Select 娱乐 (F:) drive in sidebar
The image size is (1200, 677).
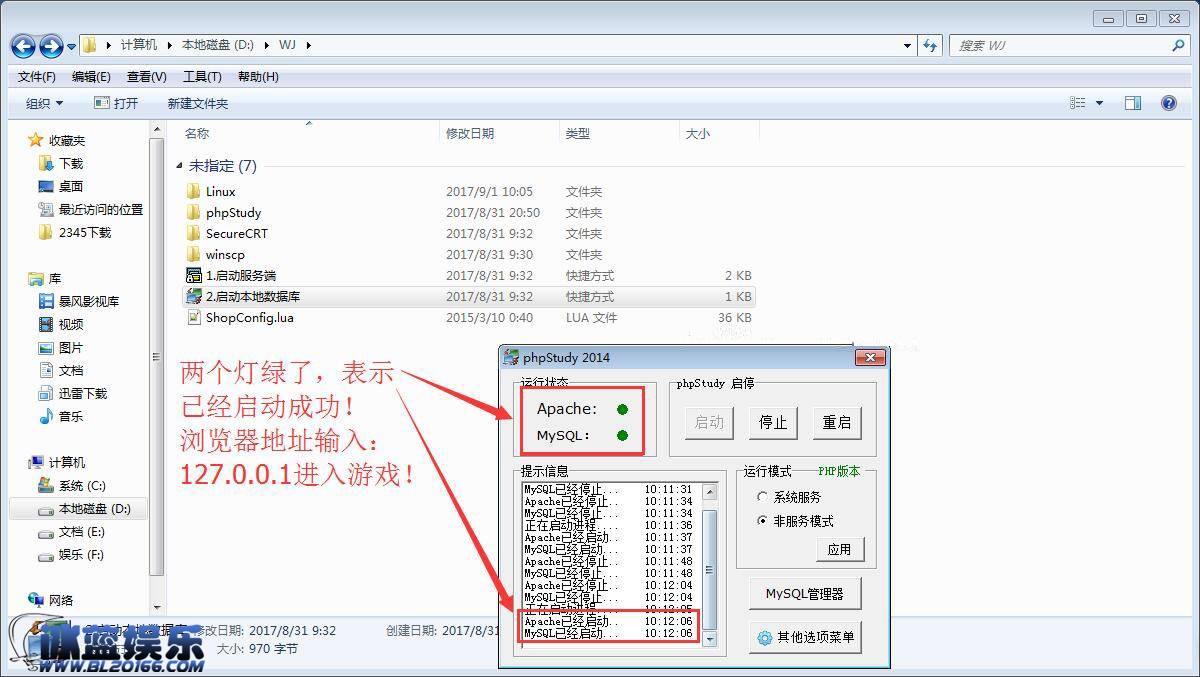[x=71, y=554]
